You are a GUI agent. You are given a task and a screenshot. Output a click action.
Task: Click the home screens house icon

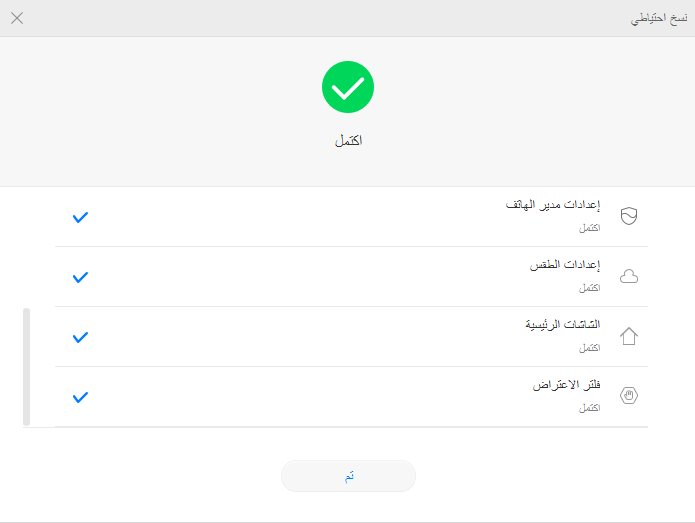pyautogui.click(x=629, y=336)
